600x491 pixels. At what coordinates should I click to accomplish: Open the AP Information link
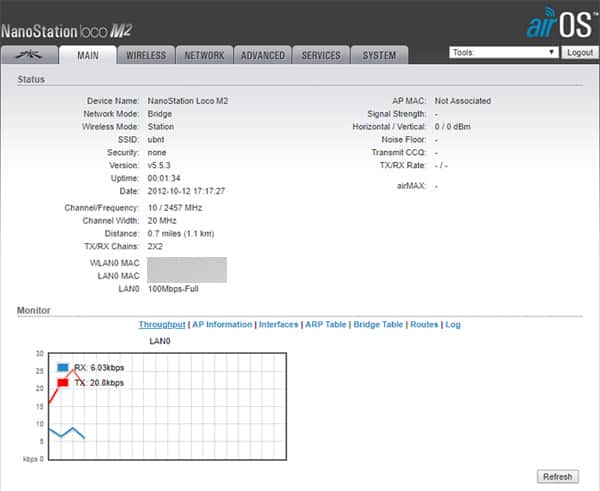click(222, 325)
